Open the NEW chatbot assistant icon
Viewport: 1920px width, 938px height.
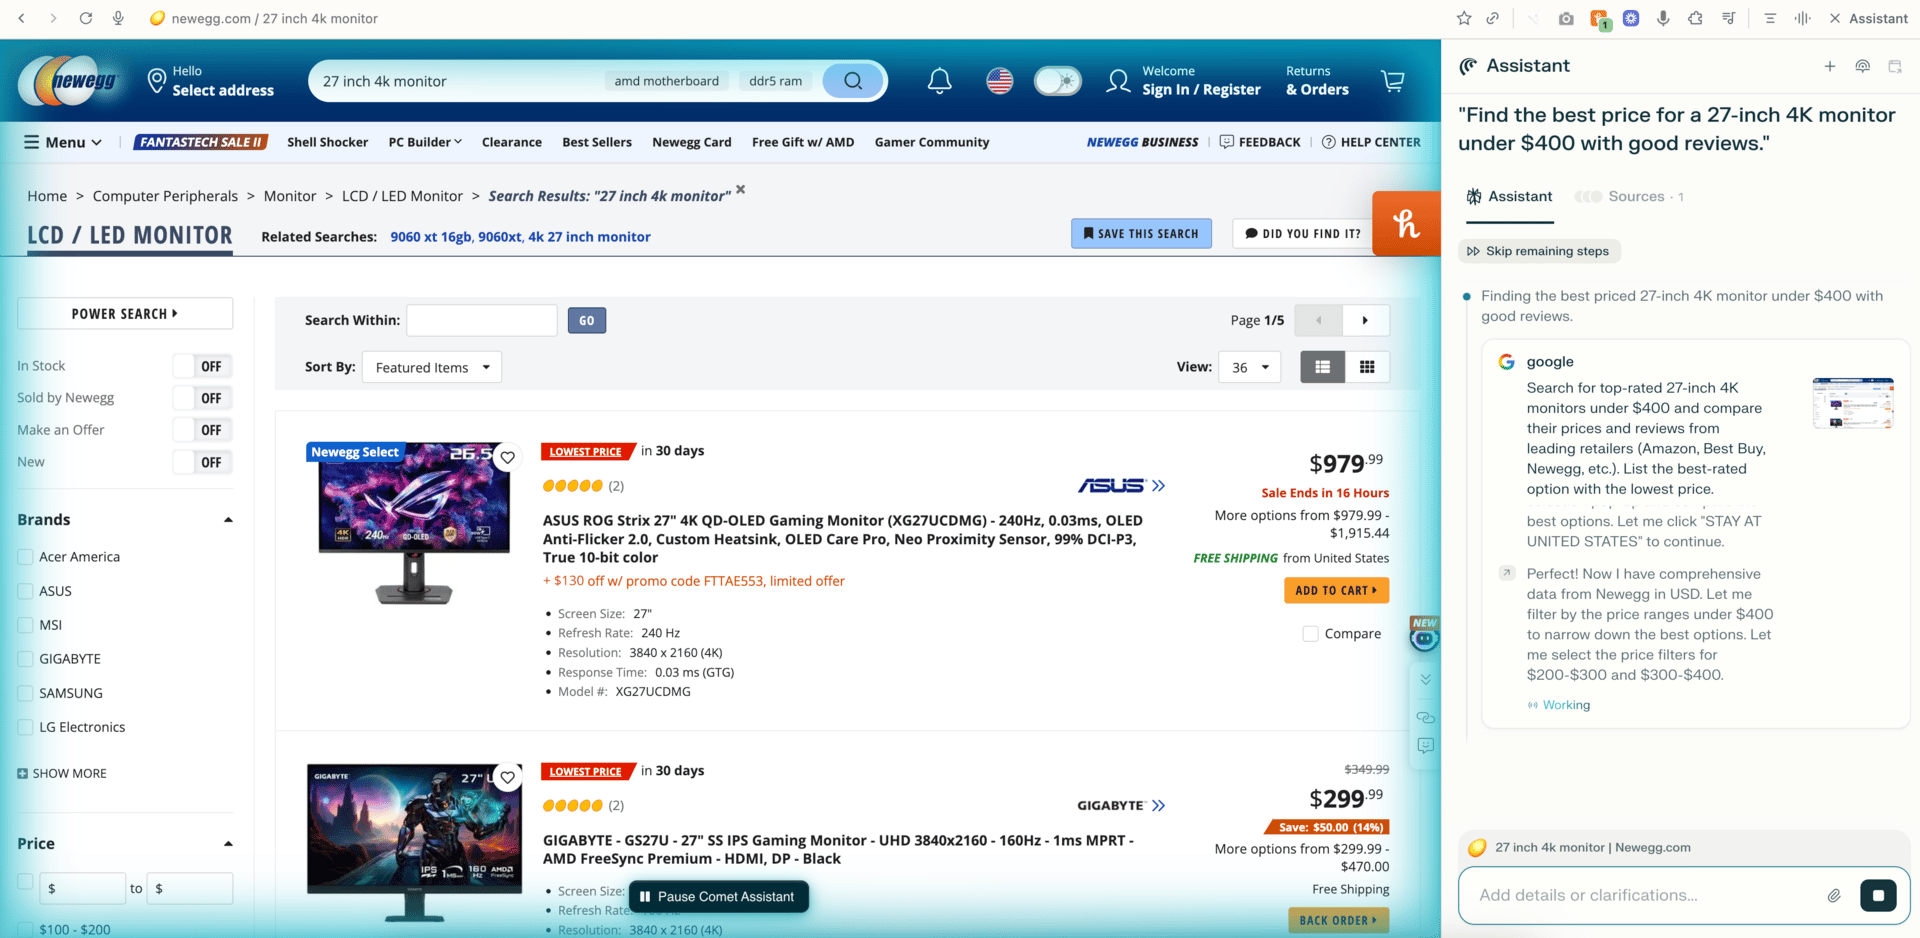[1424, 634]
